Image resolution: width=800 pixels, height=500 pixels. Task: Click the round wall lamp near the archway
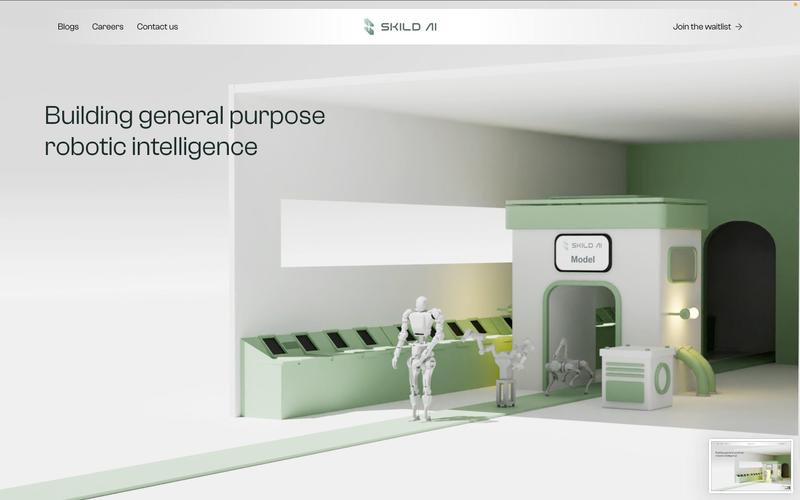pyautogui.click(x=687, y=314)
